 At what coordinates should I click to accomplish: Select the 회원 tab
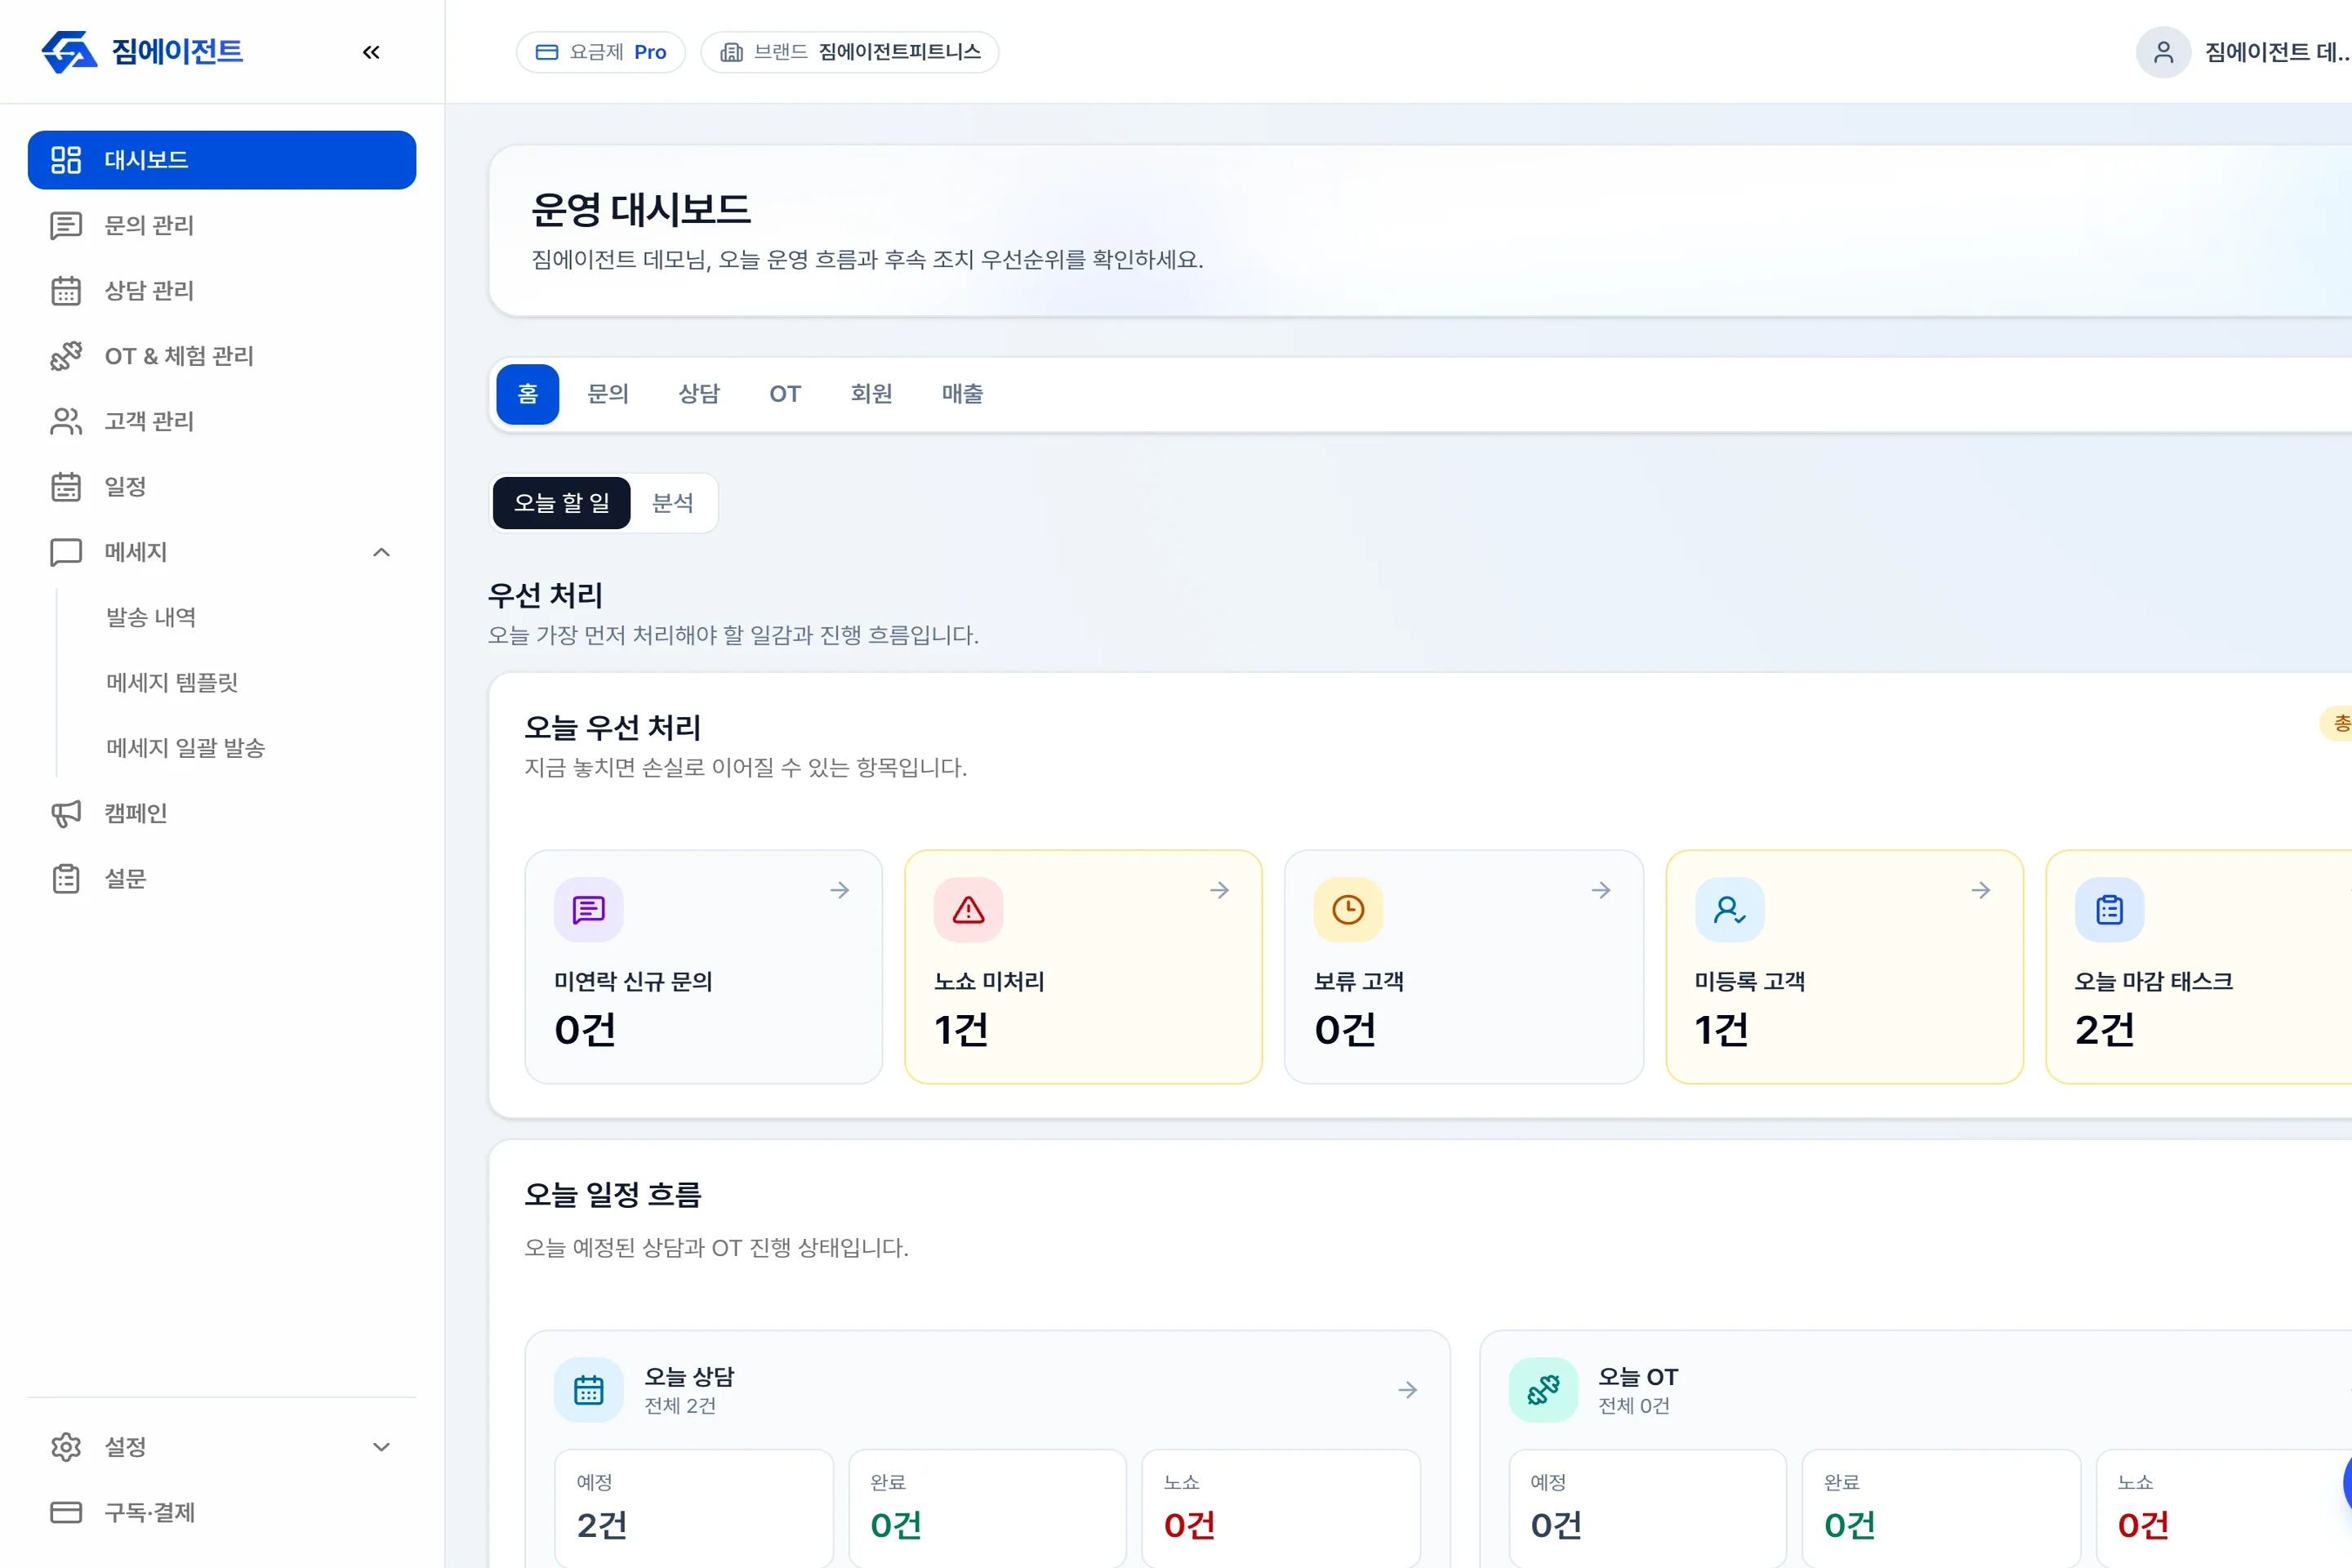coord(871,394)
